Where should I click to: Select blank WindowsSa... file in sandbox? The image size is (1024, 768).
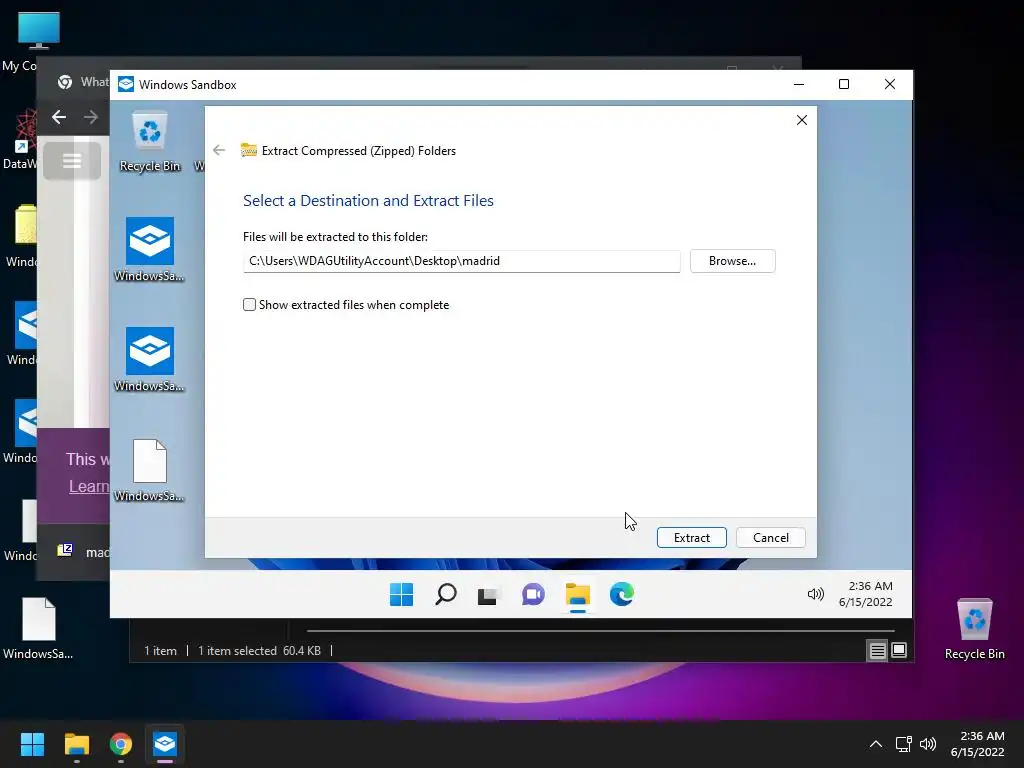point(150,470)
